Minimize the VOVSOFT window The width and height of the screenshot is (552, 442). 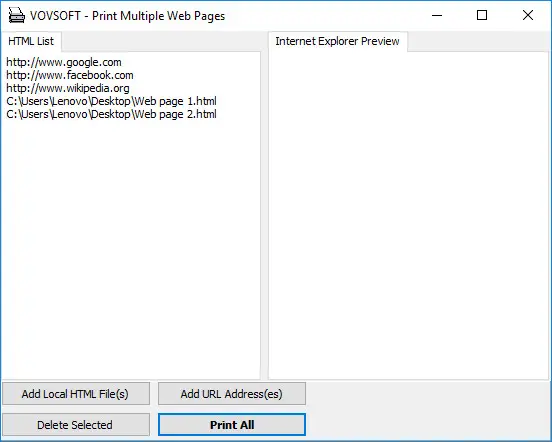point(437,15)
